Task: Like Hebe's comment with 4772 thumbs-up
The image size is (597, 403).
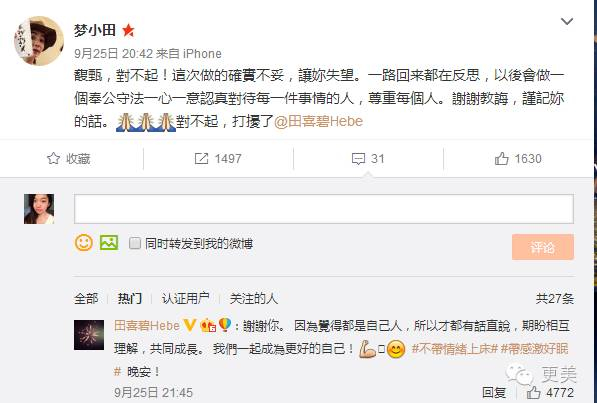Action: click(x=533, y=392)
